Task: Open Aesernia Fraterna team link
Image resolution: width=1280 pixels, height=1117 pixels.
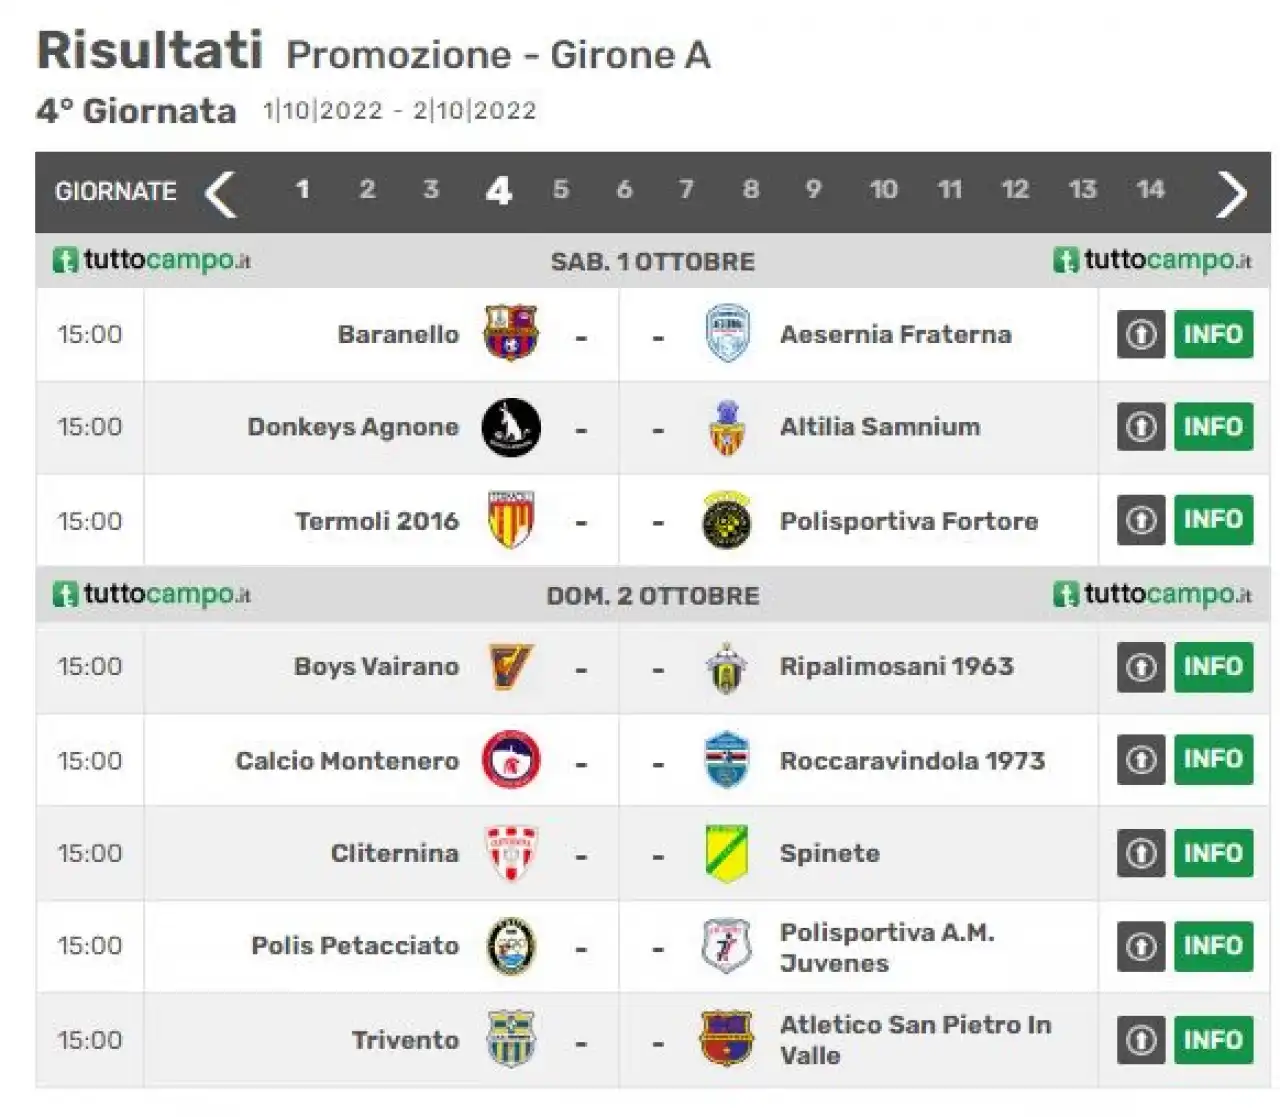Action: click(x=895, y=334)
